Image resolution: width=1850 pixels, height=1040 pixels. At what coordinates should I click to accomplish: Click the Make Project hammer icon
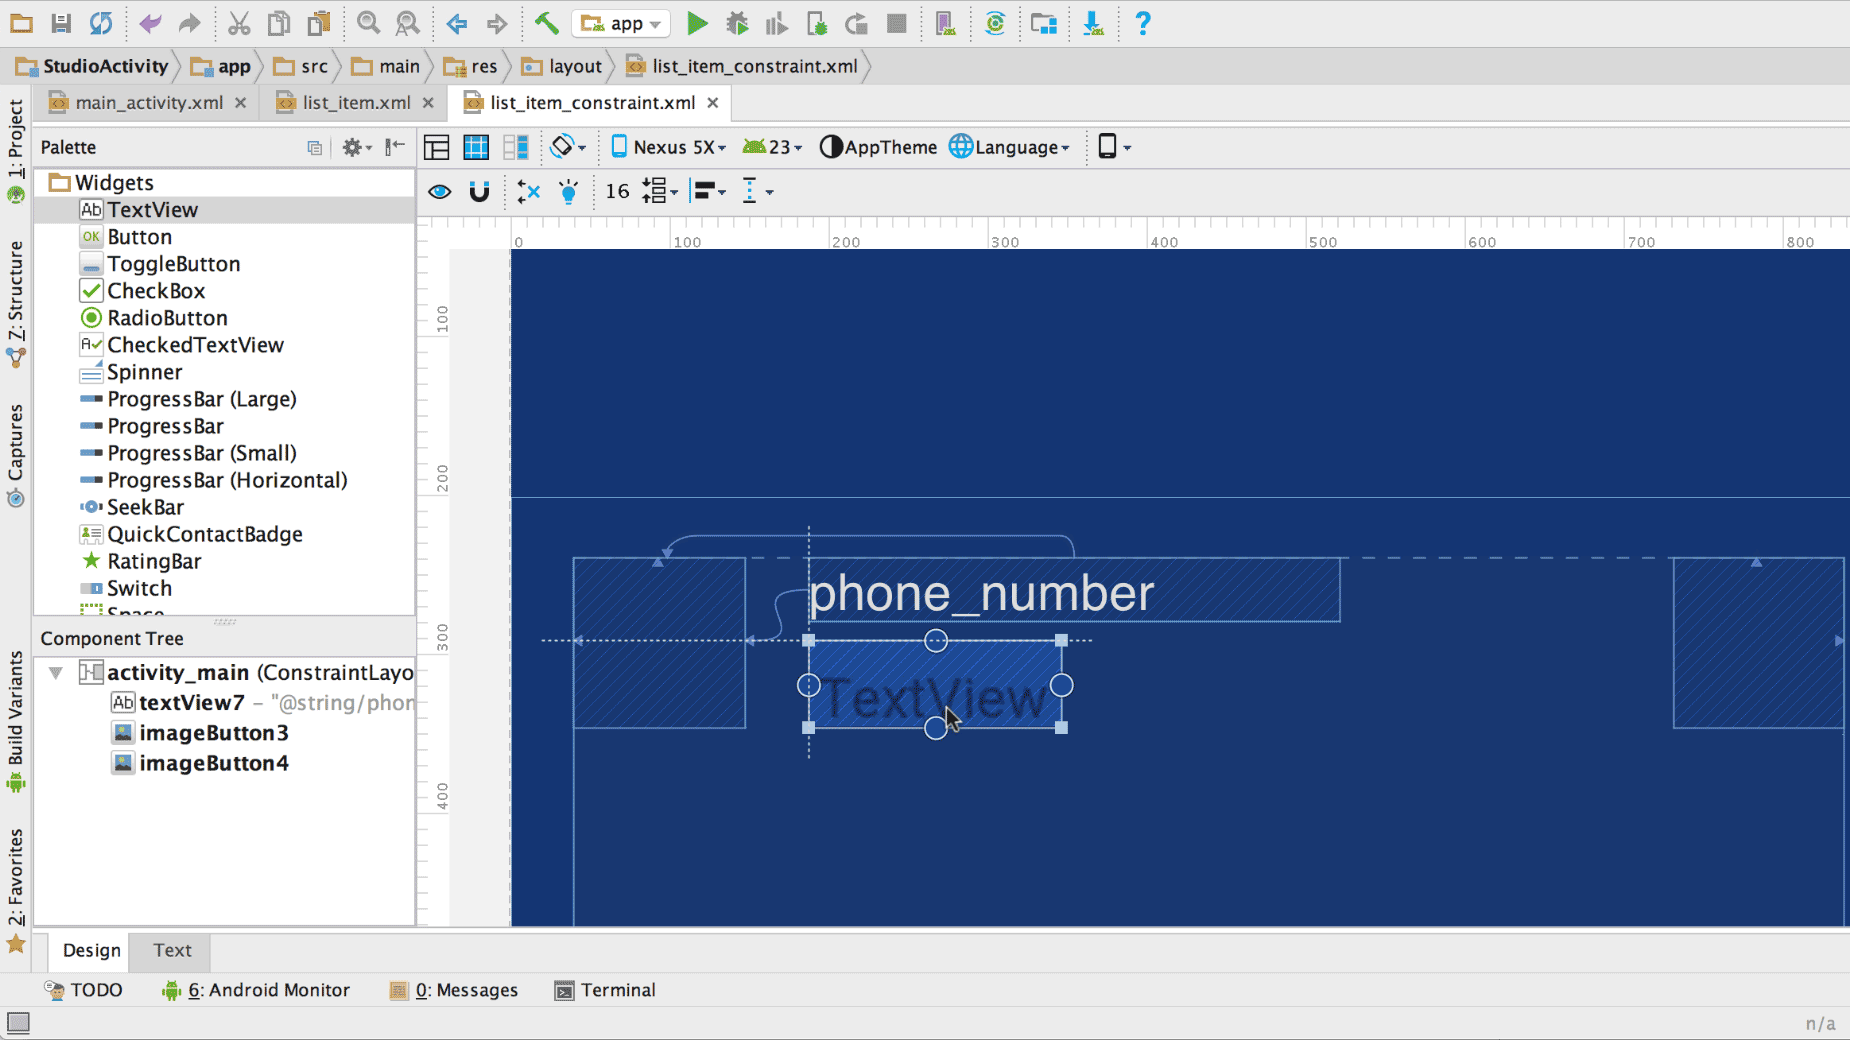pos(546,23)
